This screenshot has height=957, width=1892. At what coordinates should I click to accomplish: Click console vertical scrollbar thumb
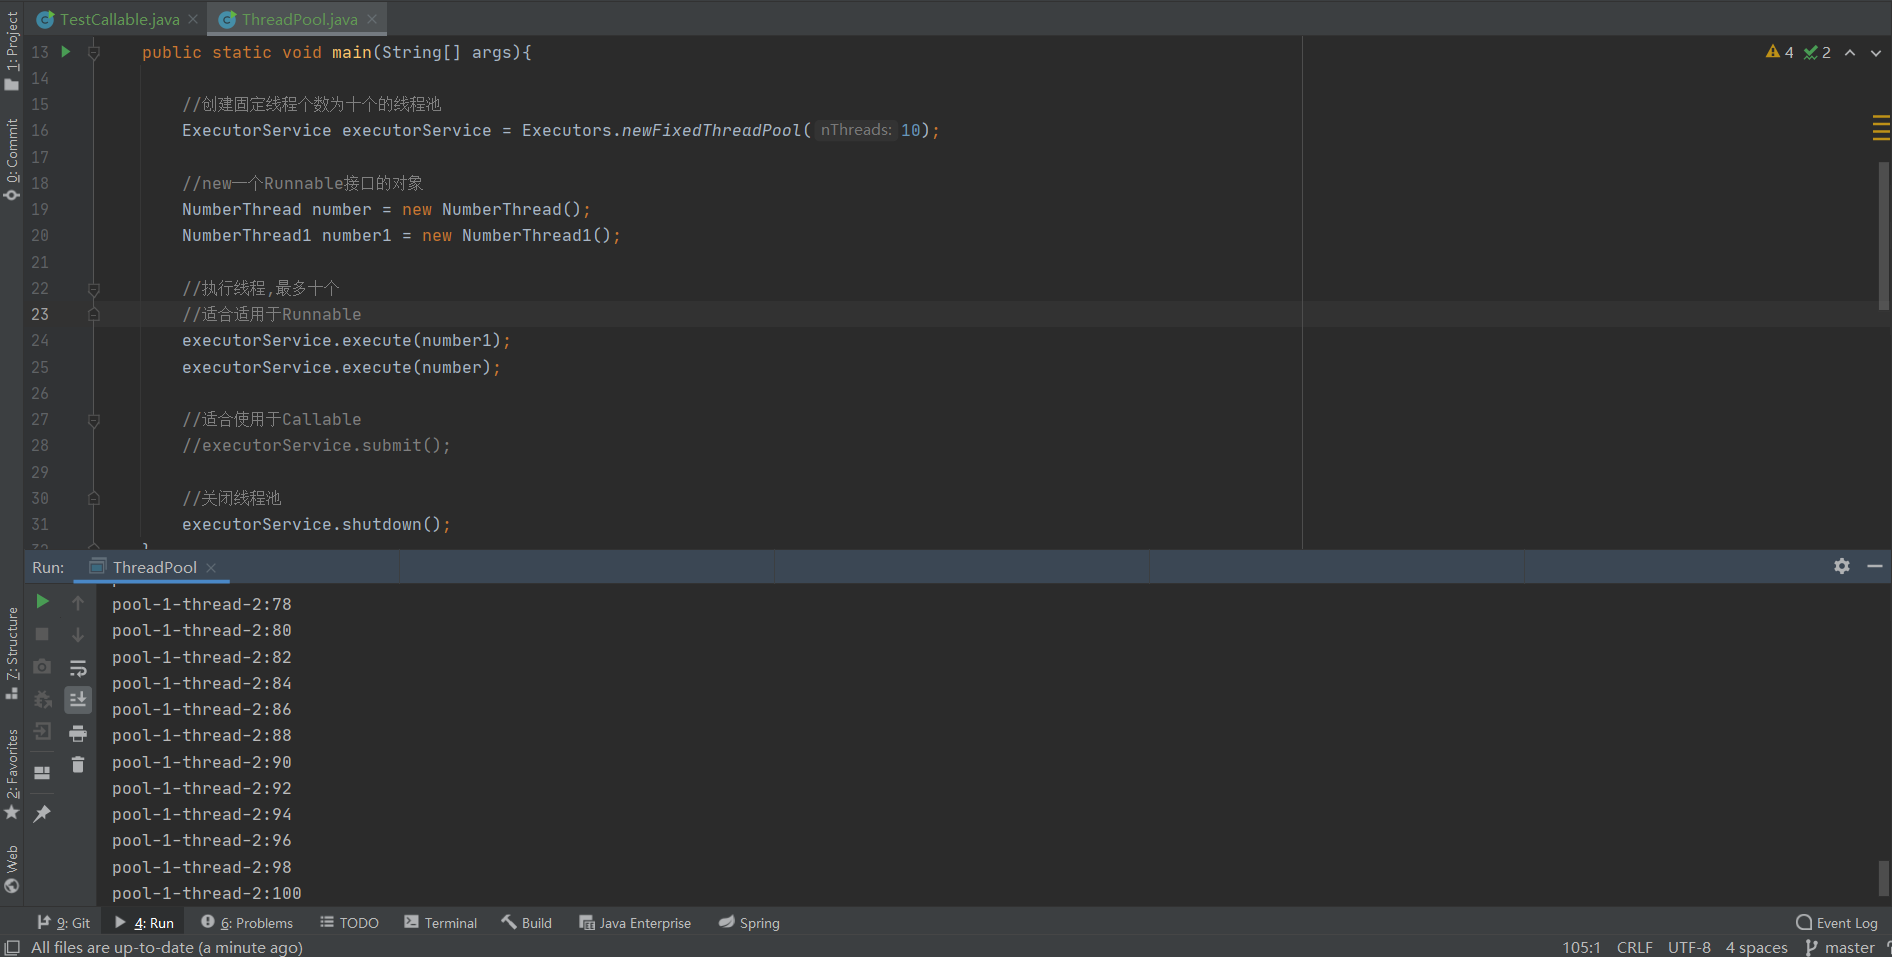pos(1884,878)
